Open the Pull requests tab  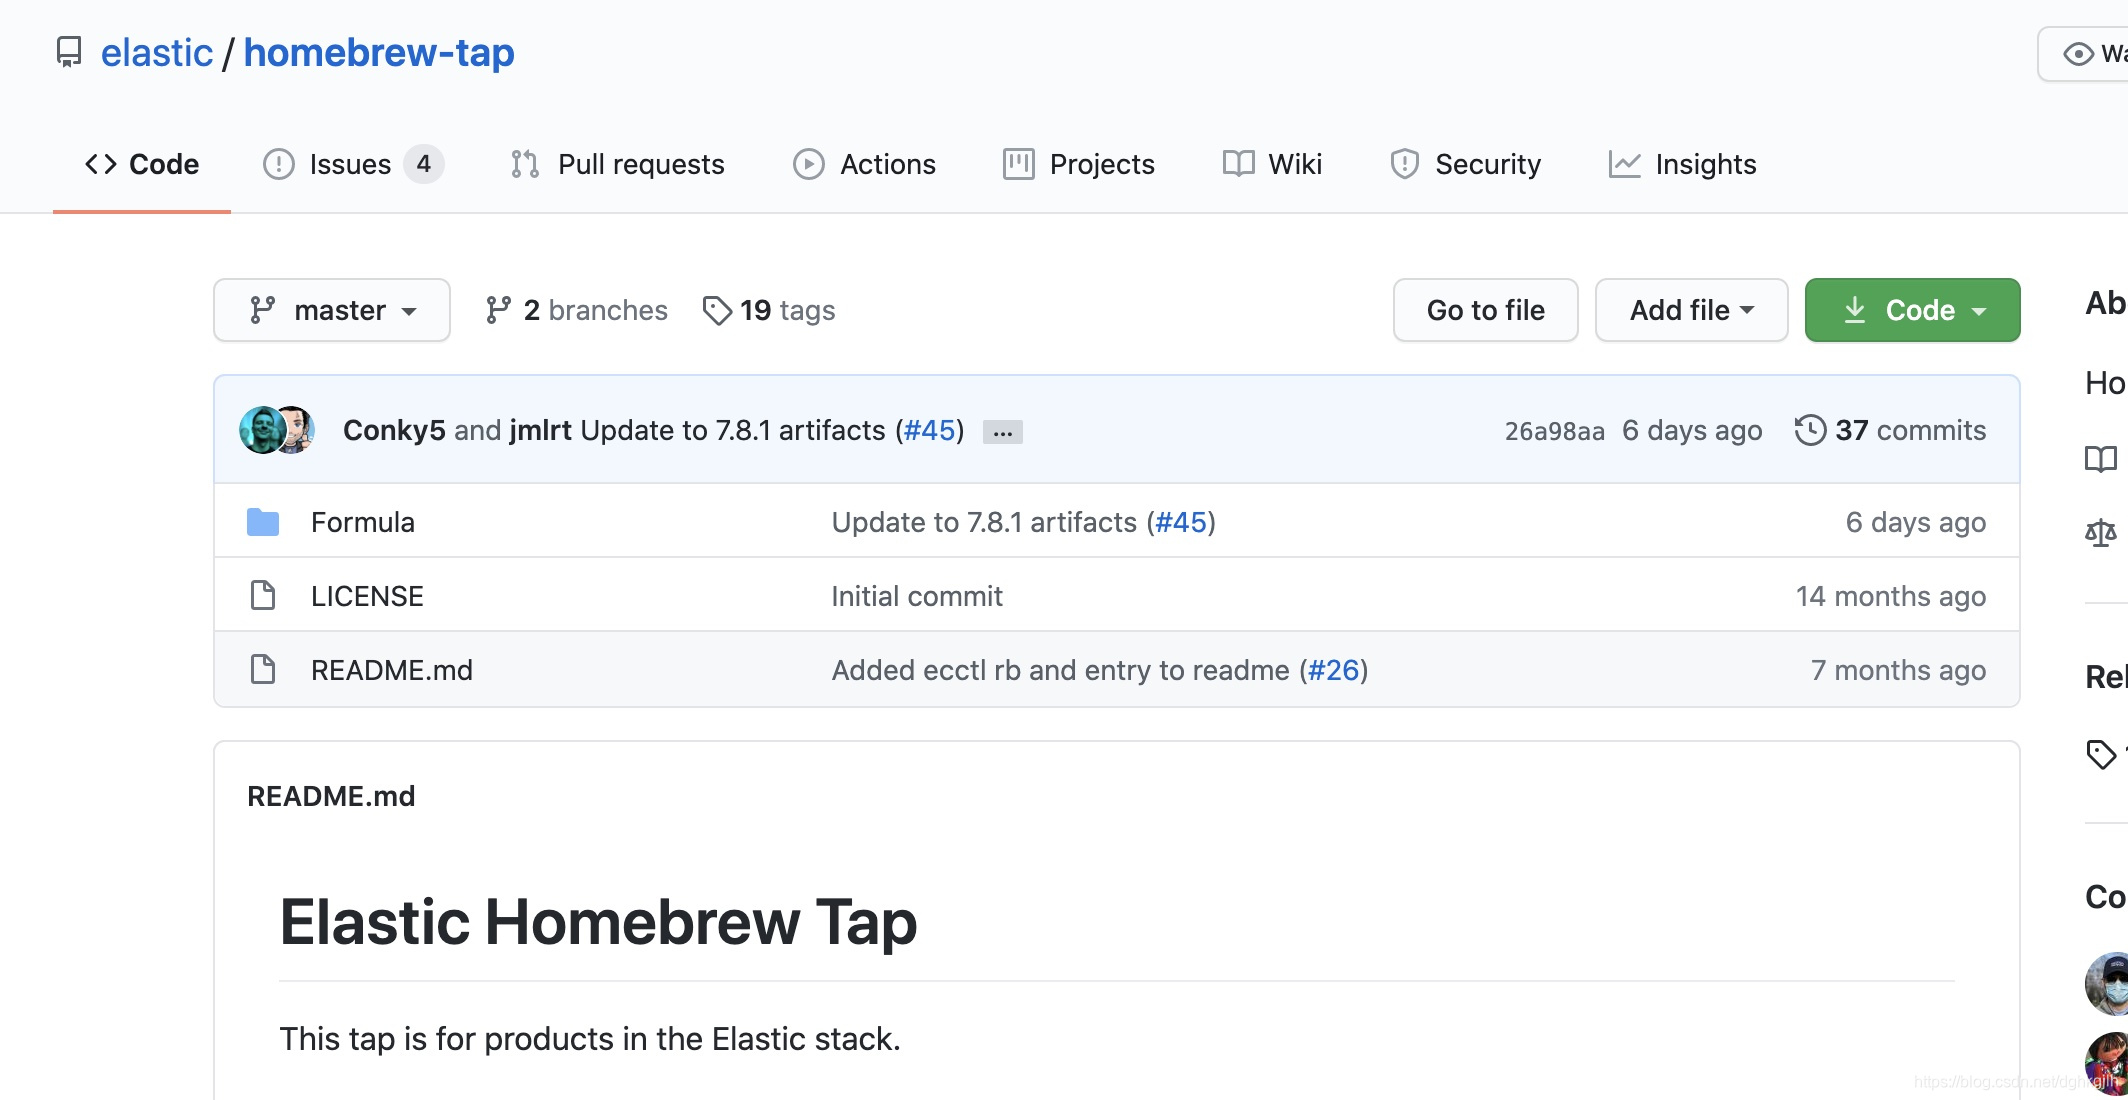617,164
